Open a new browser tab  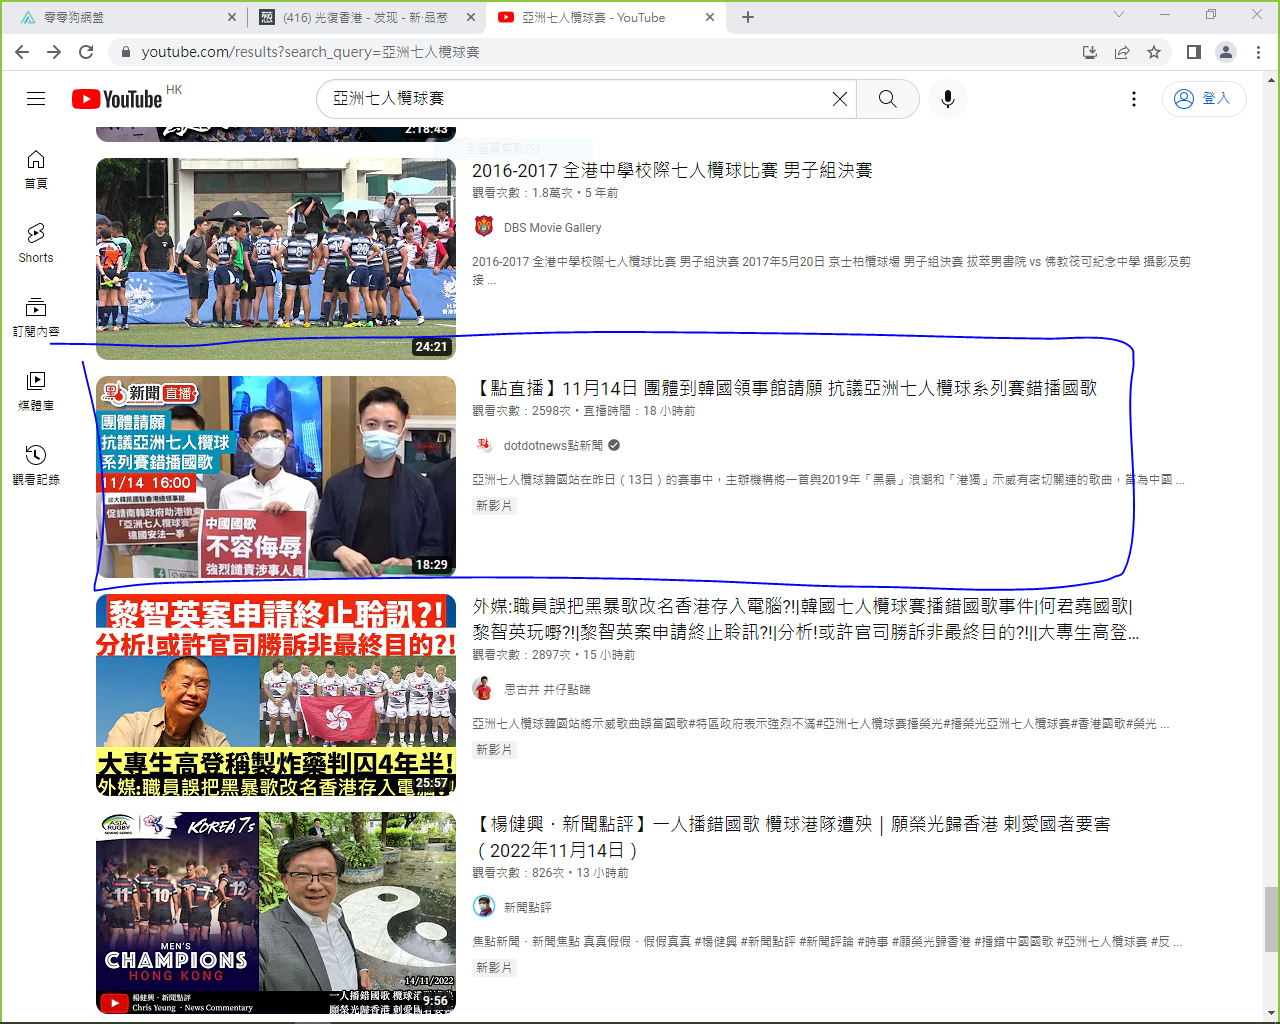(748, 17)
